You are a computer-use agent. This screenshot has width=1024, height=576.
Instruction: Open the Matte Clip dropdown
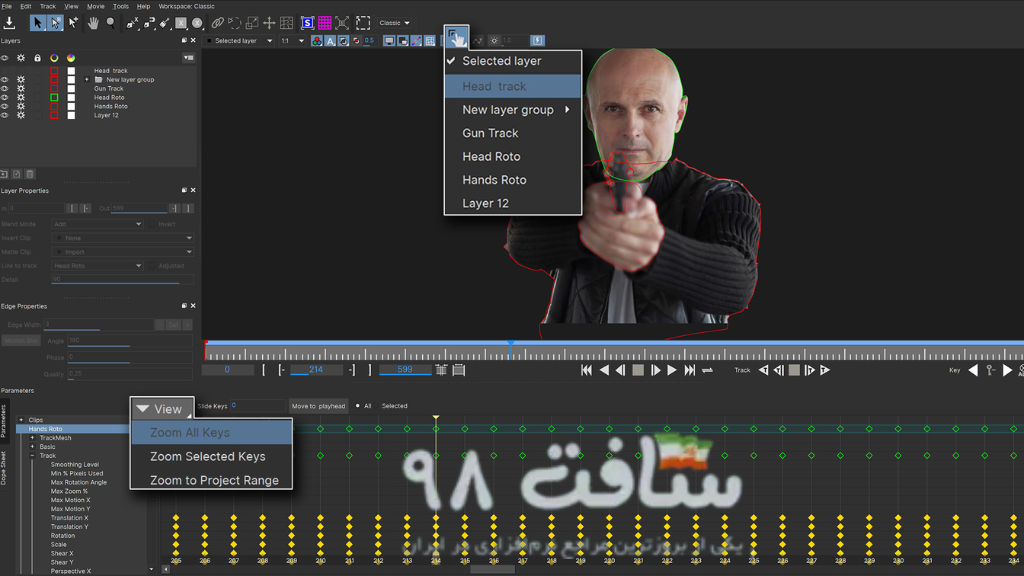[123, 252]
